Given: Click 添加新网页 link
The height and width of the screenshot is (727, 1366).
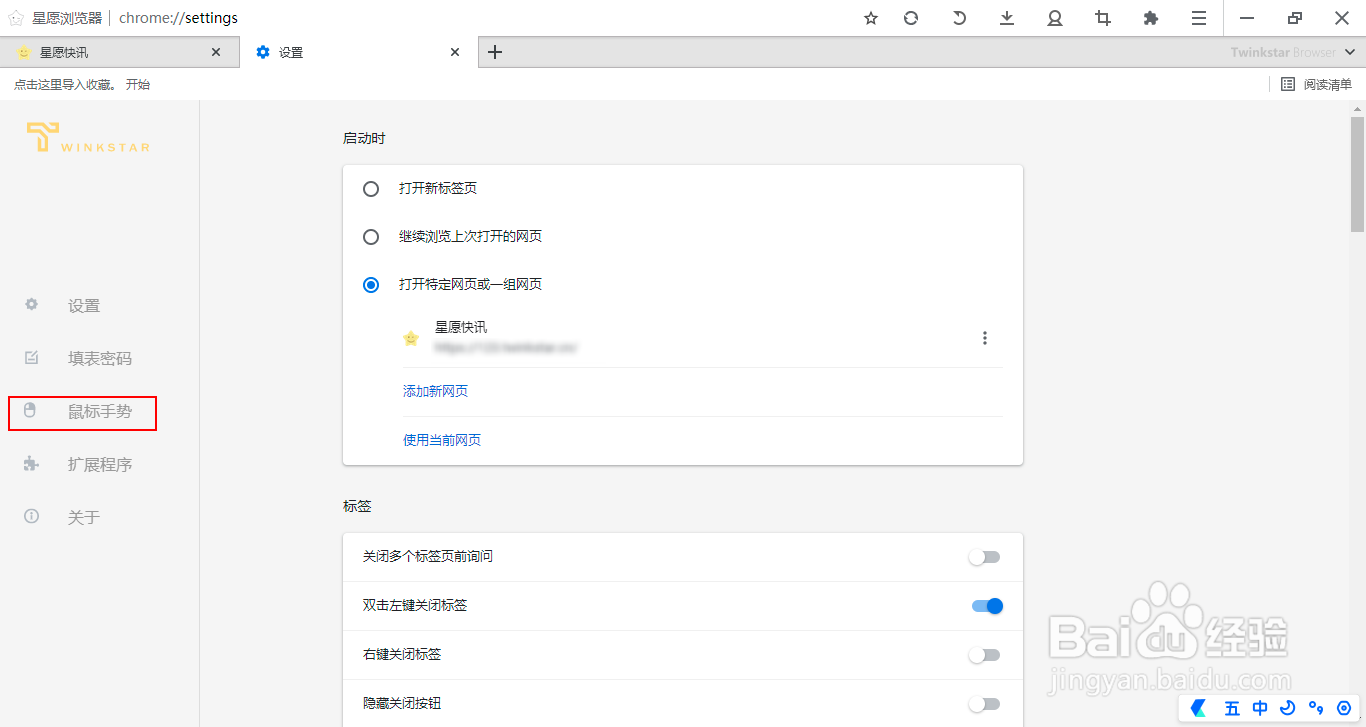Looking at the screenshot, I should (x=435, y=390).
